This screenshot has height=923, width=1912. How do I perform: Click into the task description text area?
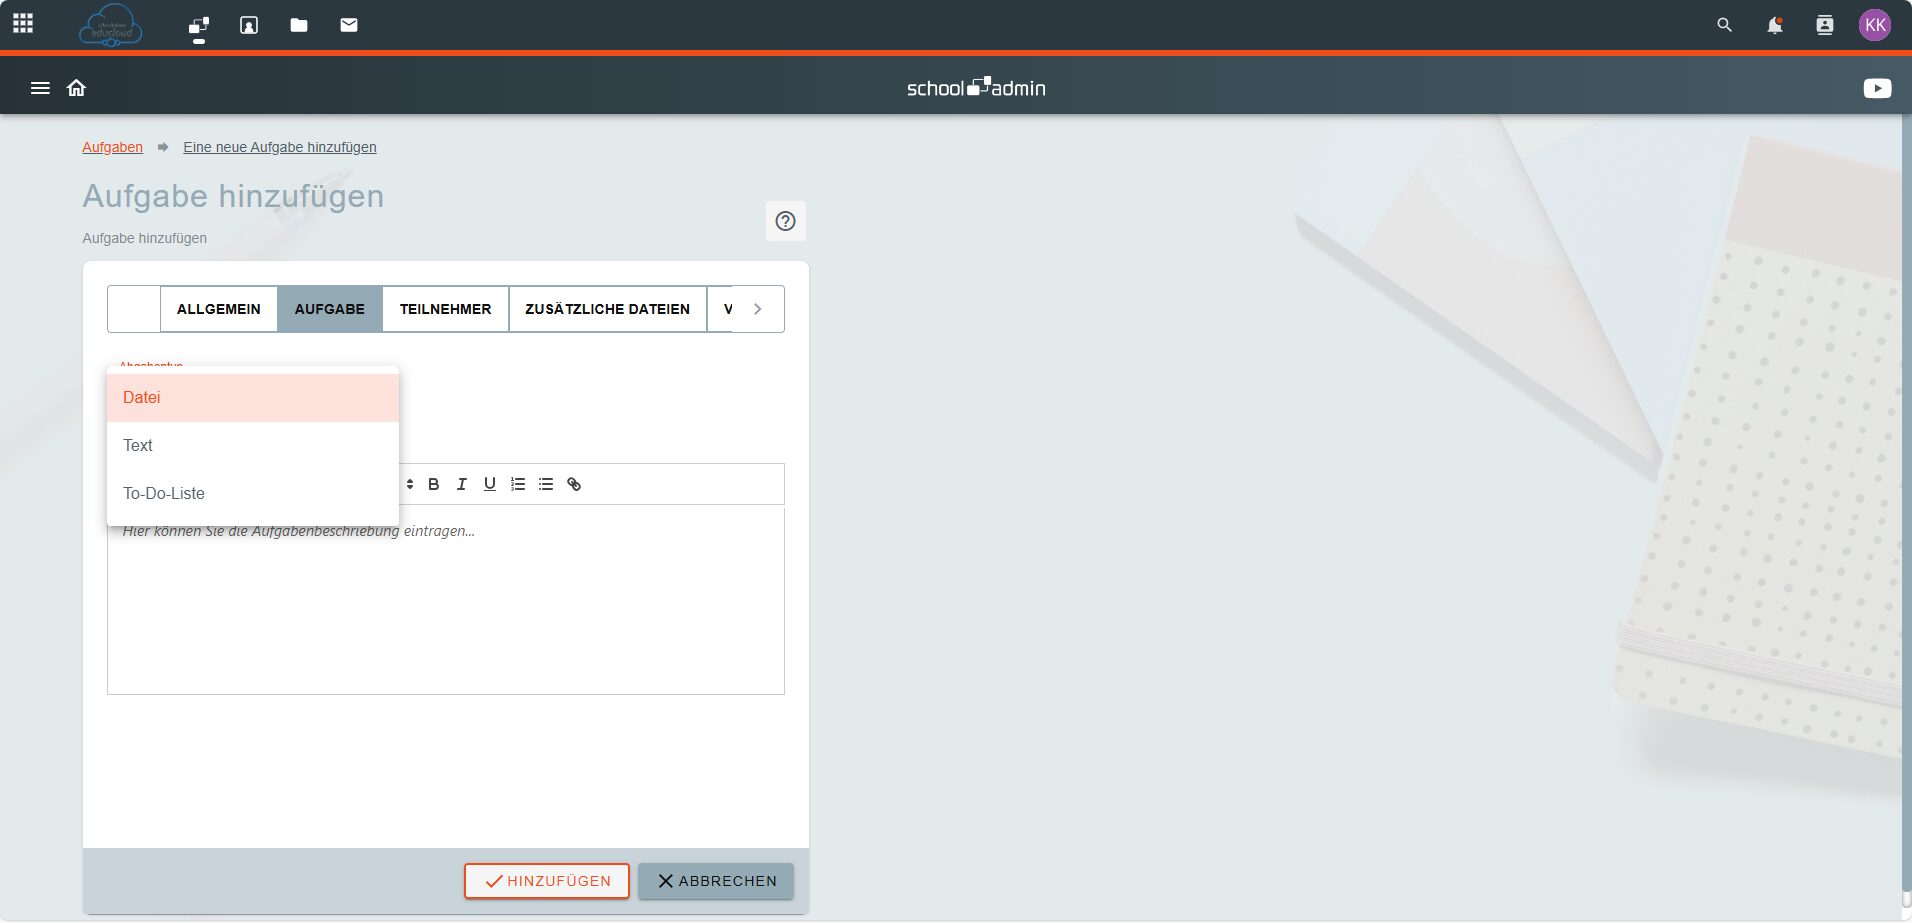[445, 610]
